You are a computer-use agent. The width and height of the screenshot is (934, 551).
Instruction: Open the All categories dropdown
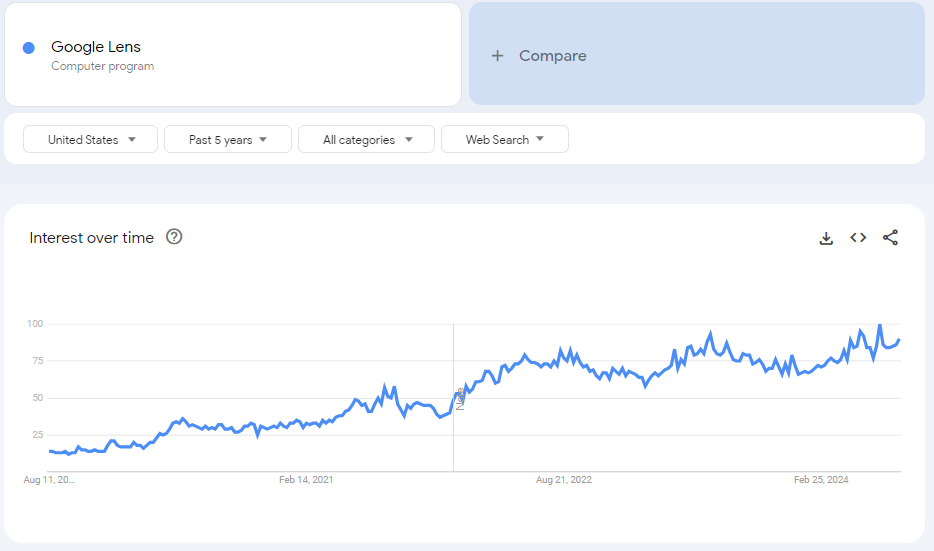point(366,139)
